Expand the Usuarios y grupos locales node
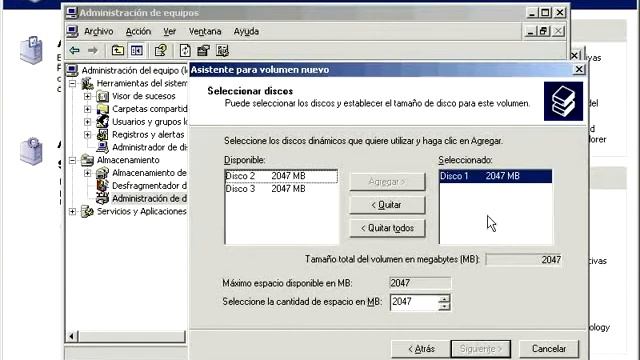 point(87,122)
